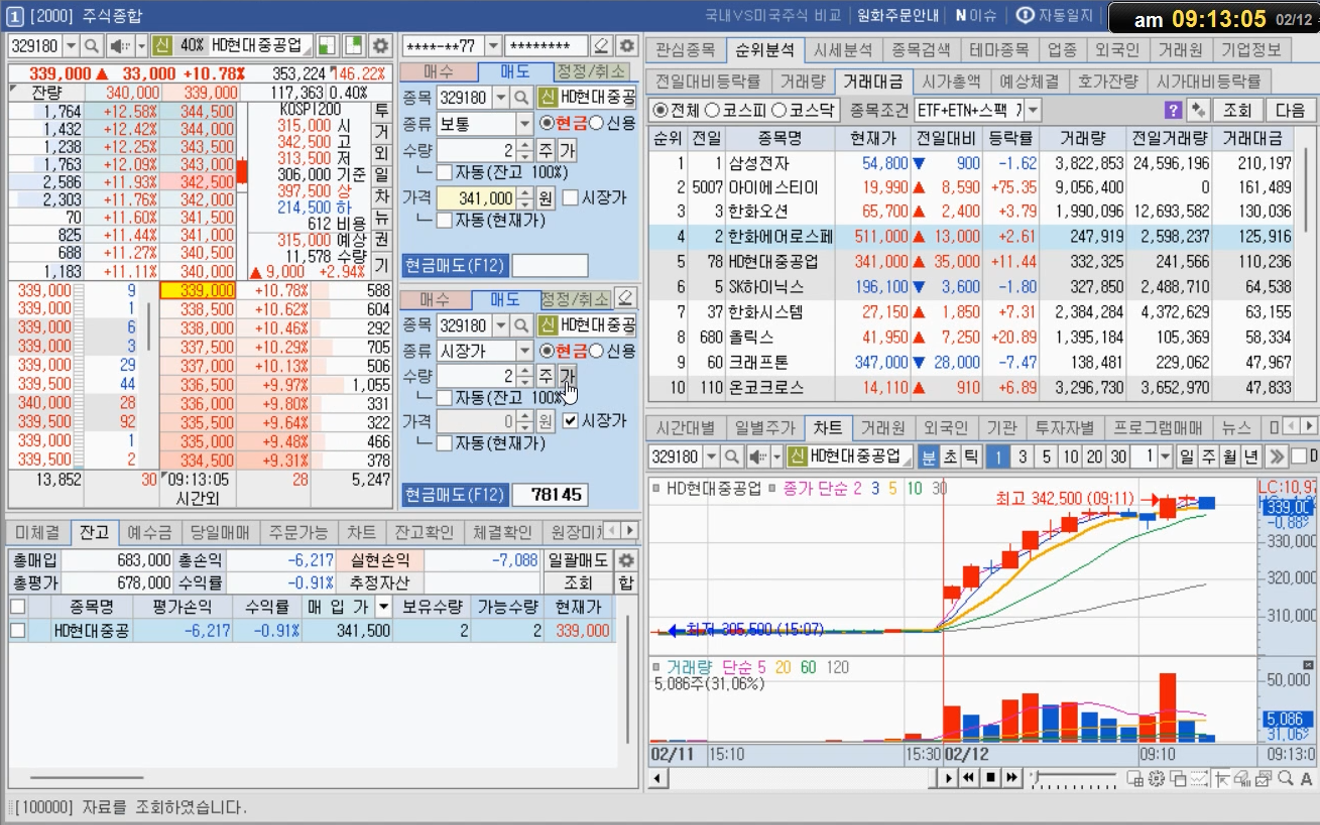Viewport: 1320px width, 825px height.
Task: Adjust the chart playback speed slider
Action: tap(1075, 778)
